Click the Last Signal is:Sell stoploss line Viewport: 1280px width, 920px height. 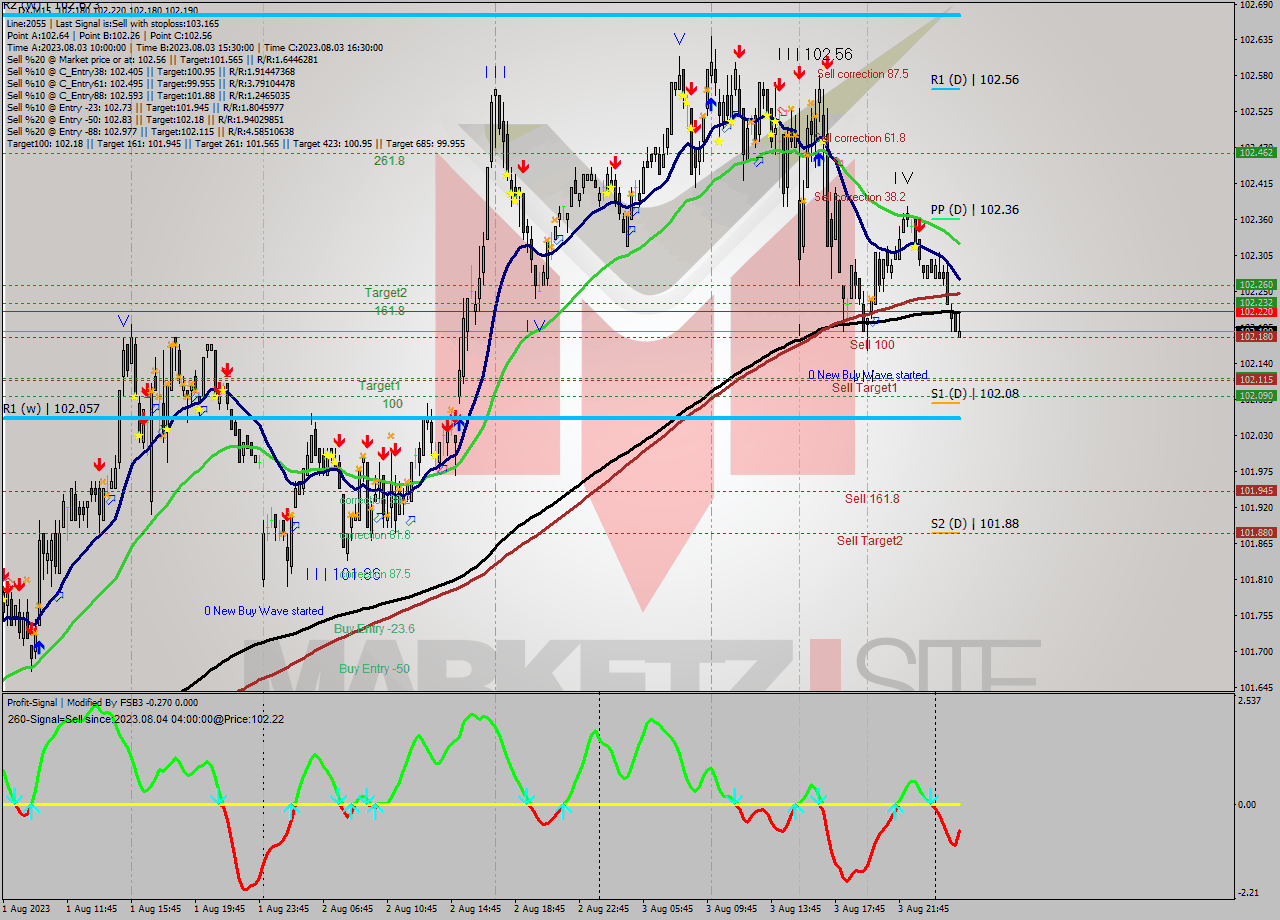click(x=113, y=23)
